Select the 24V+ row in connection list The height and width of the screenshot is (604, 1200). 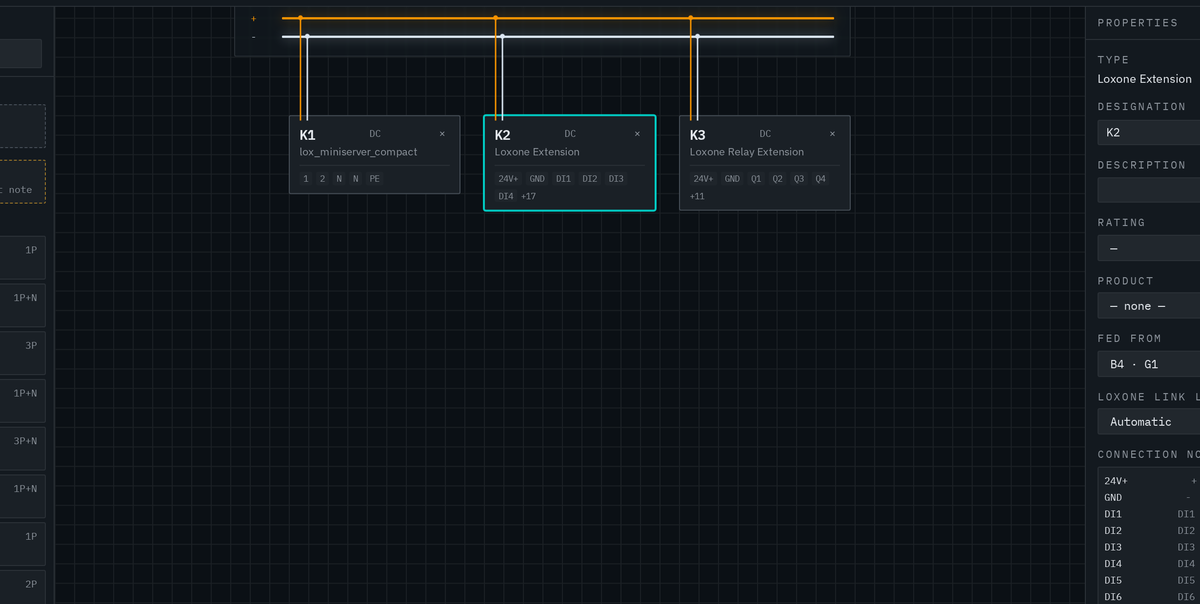pos(1150,481)
